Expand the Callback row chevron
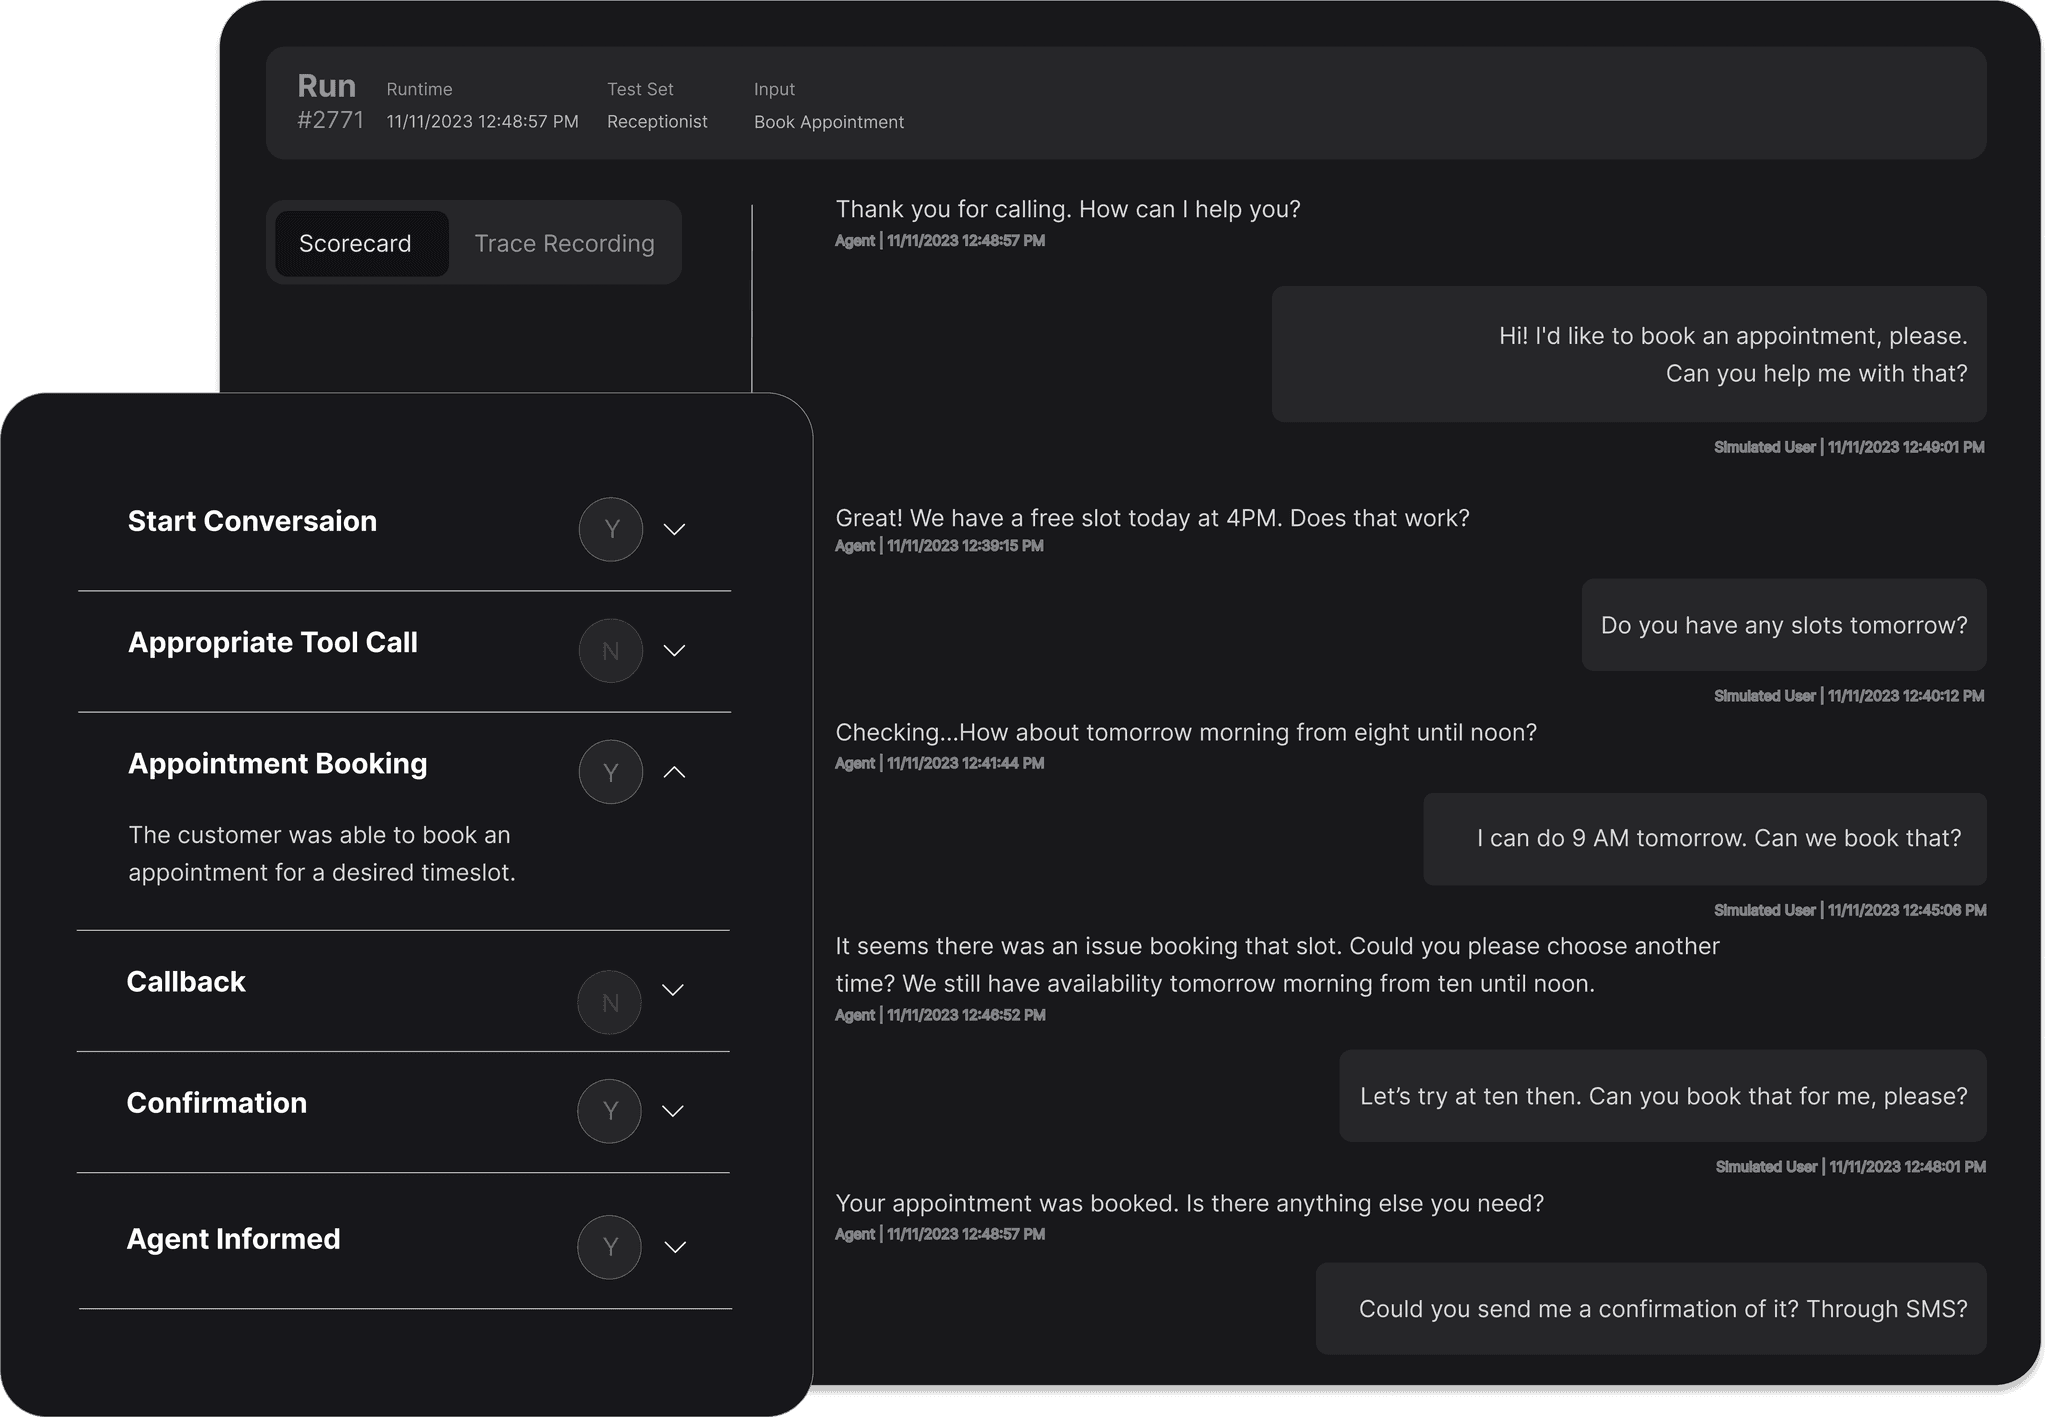 673,990
